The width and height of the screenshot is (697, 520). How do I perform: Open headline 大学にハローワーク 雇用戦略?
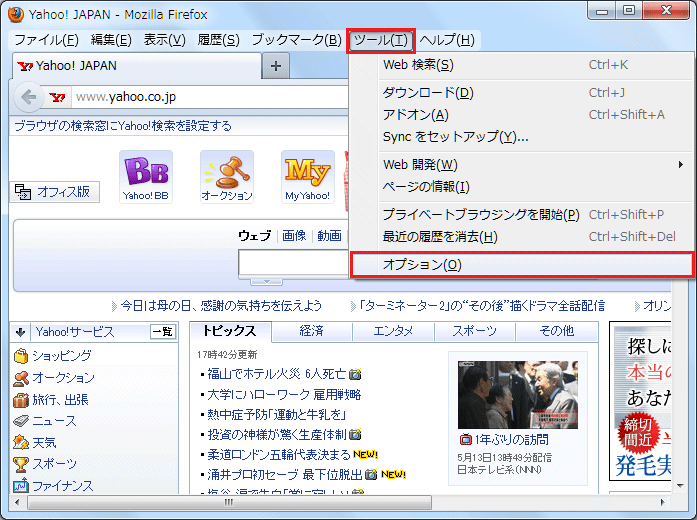[x=284, y=395]
